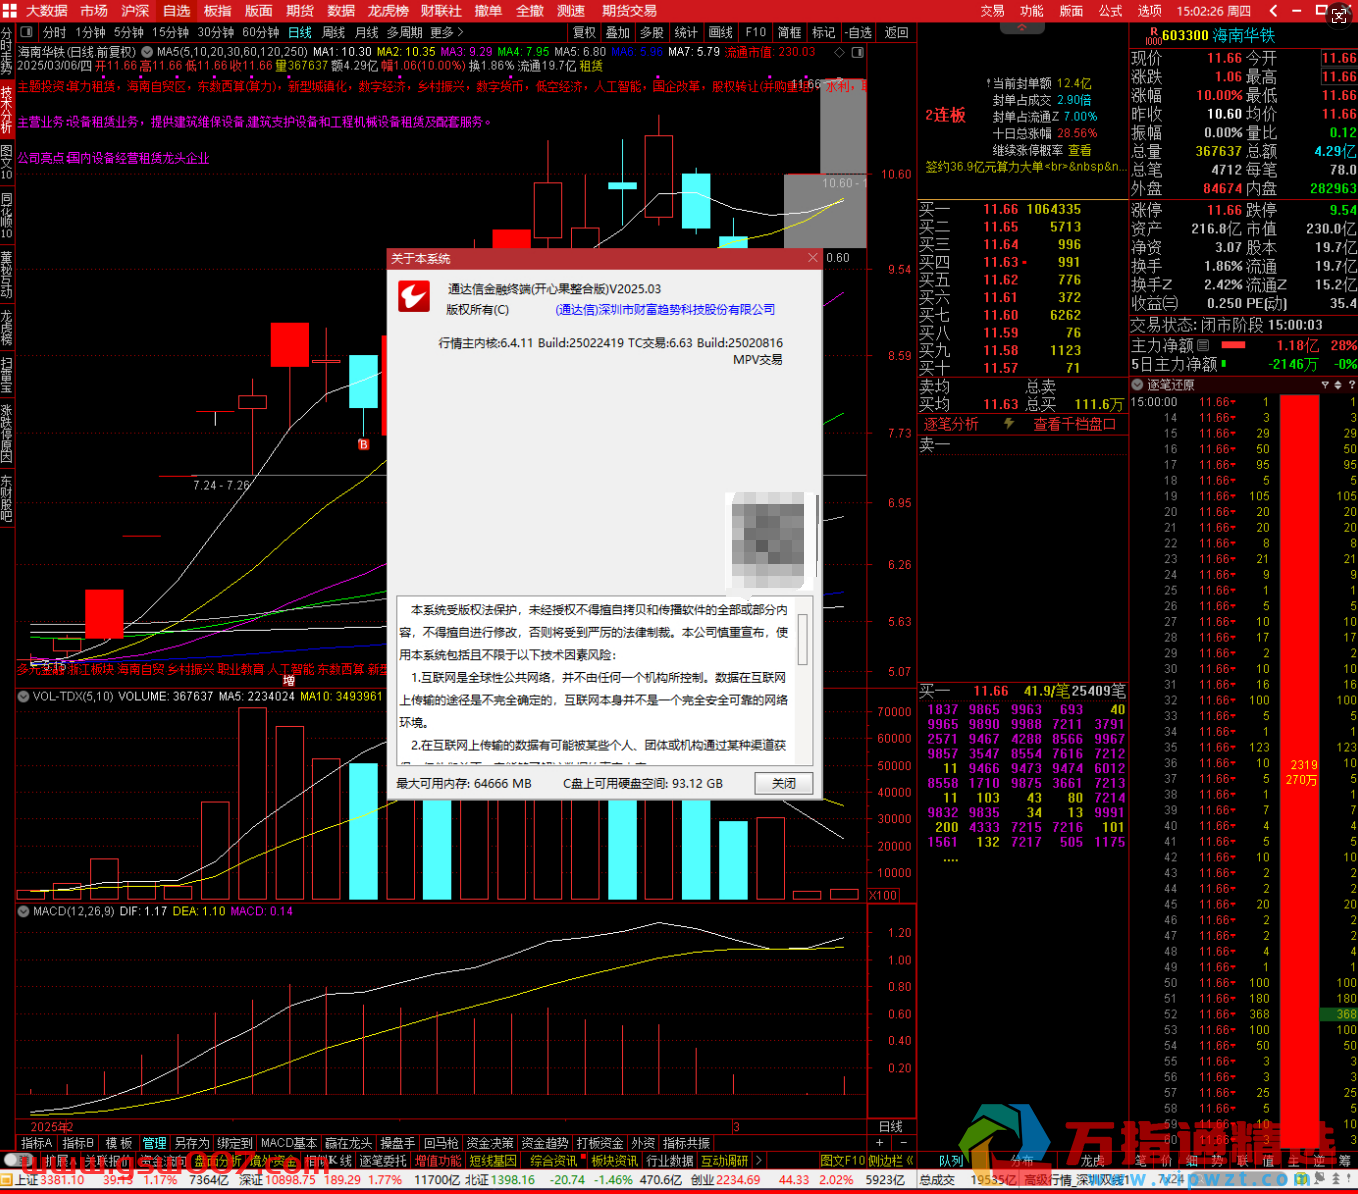Click the small window icon right of diamond
This screenshot has width=1358, height=1194.
(x=857, y=52)
